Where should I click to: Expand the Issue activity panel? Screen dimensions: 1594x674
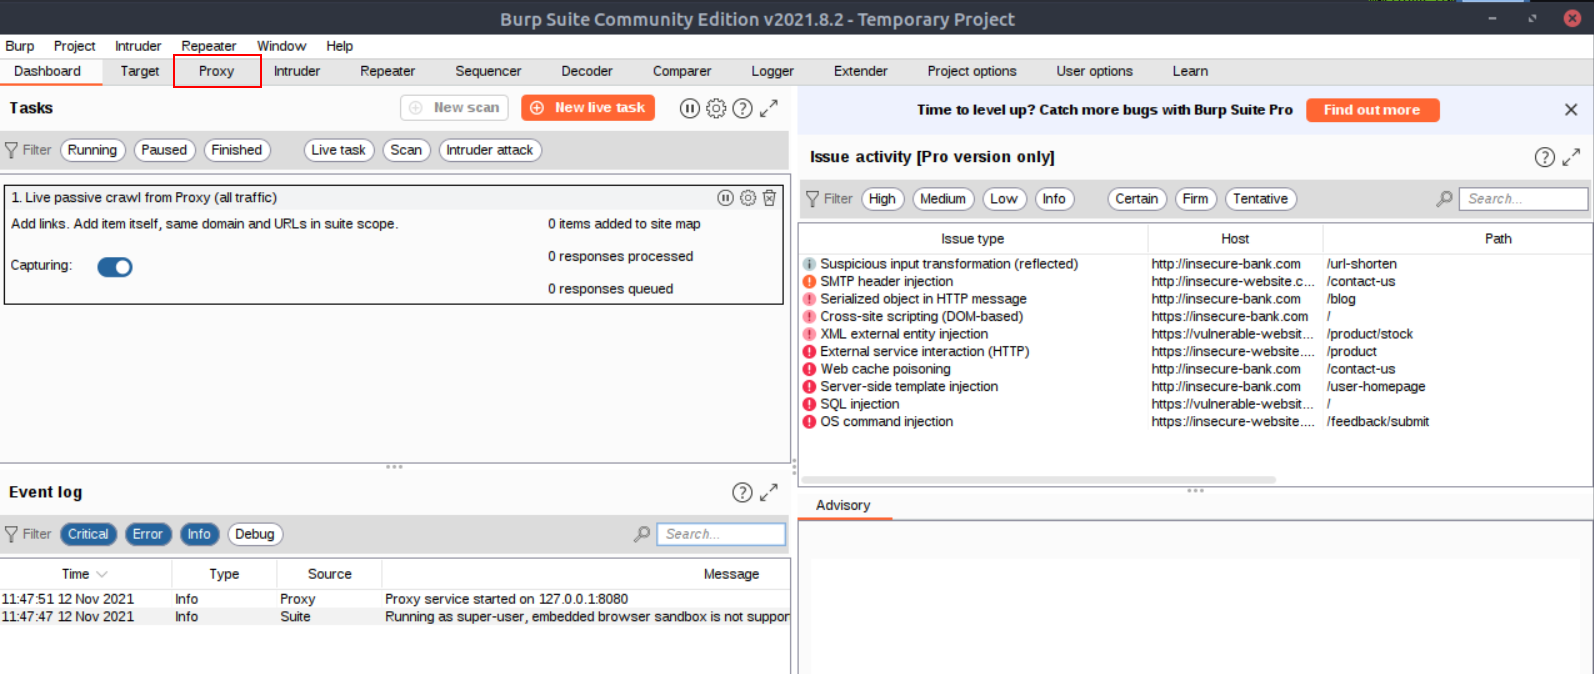click(x=1571, y=157)
